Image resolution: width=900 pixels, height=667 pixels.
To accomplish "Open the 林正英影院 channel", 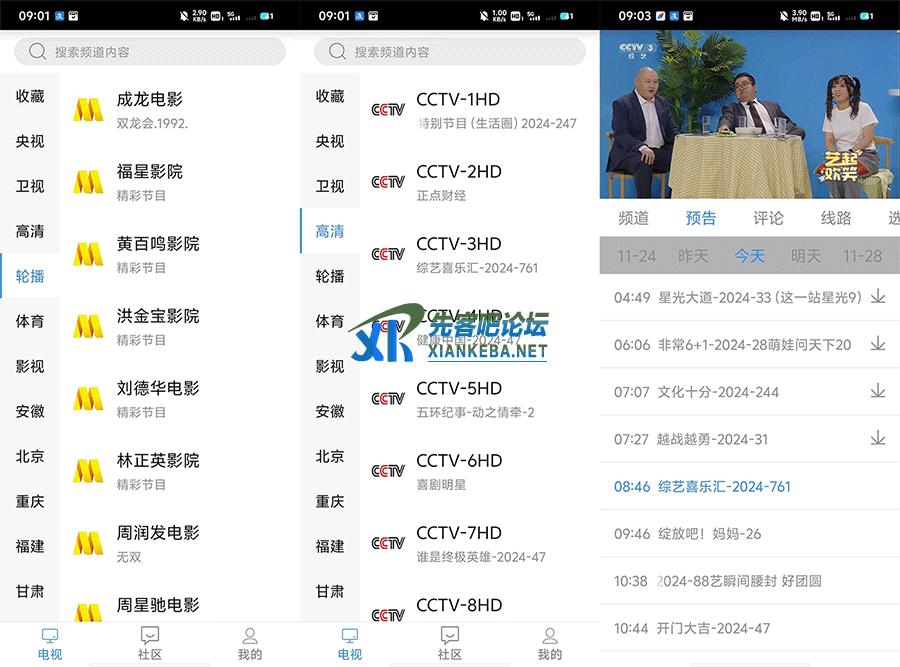I will [x=158, y=470].
